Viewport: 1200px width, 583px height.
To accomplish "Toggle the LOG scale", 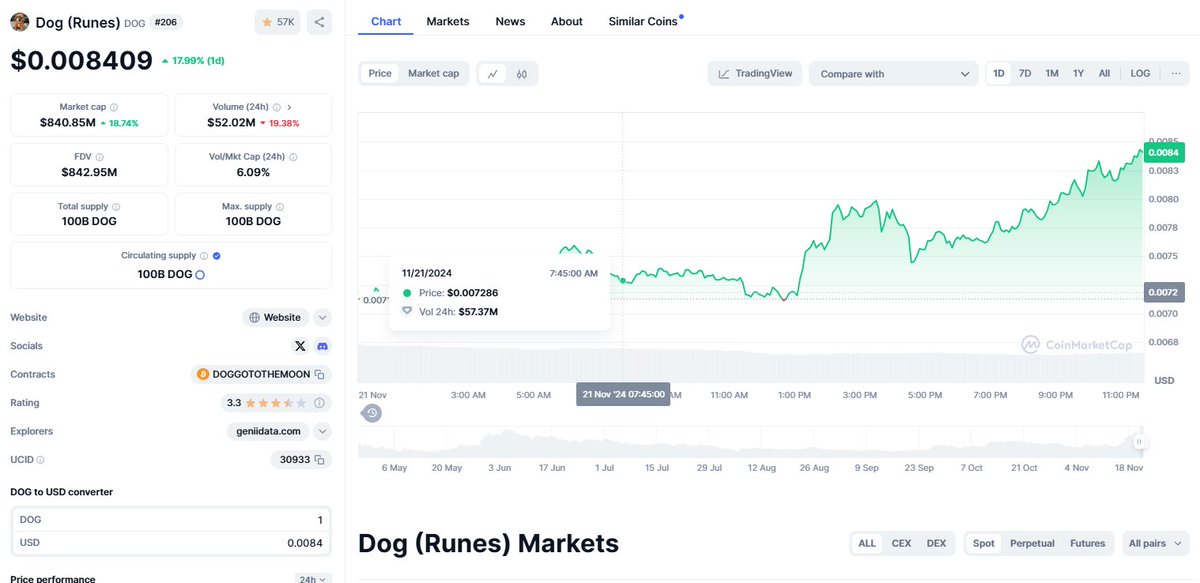I will point(1140,73).
